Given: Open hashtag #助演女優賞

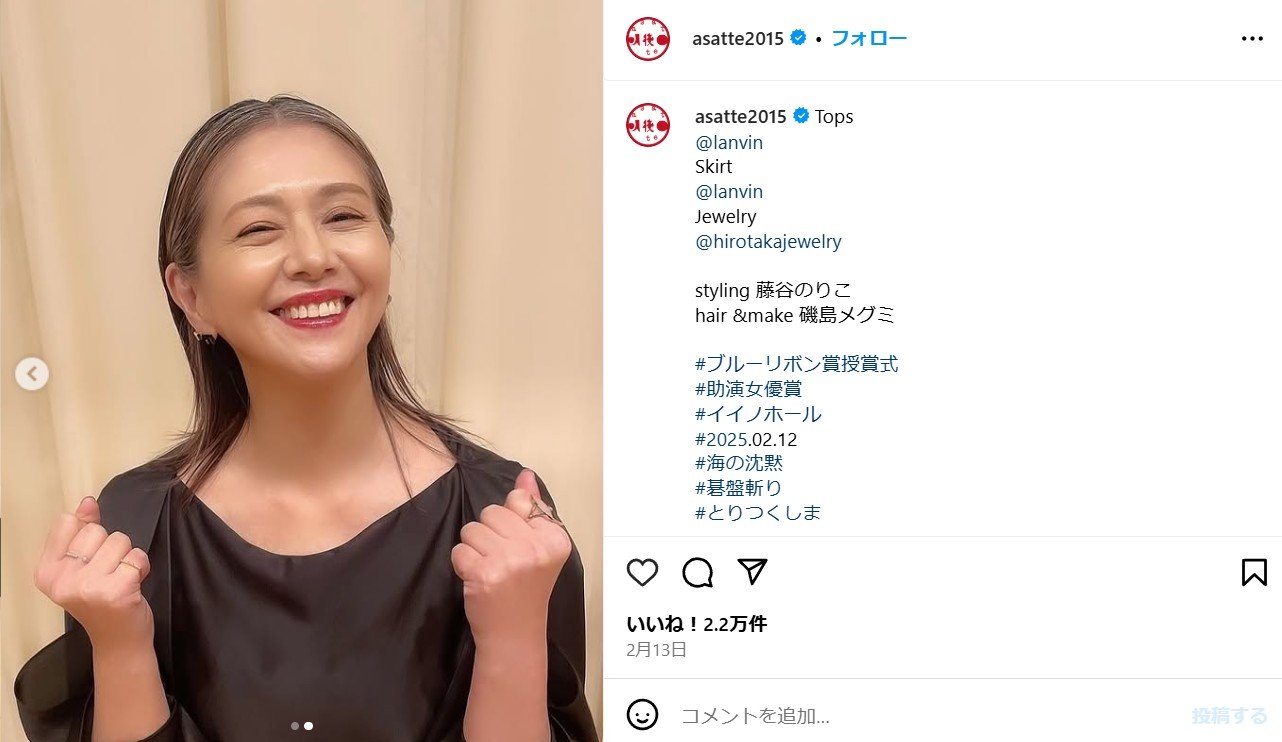Looking at the screenshot, I should coord(748,389).
